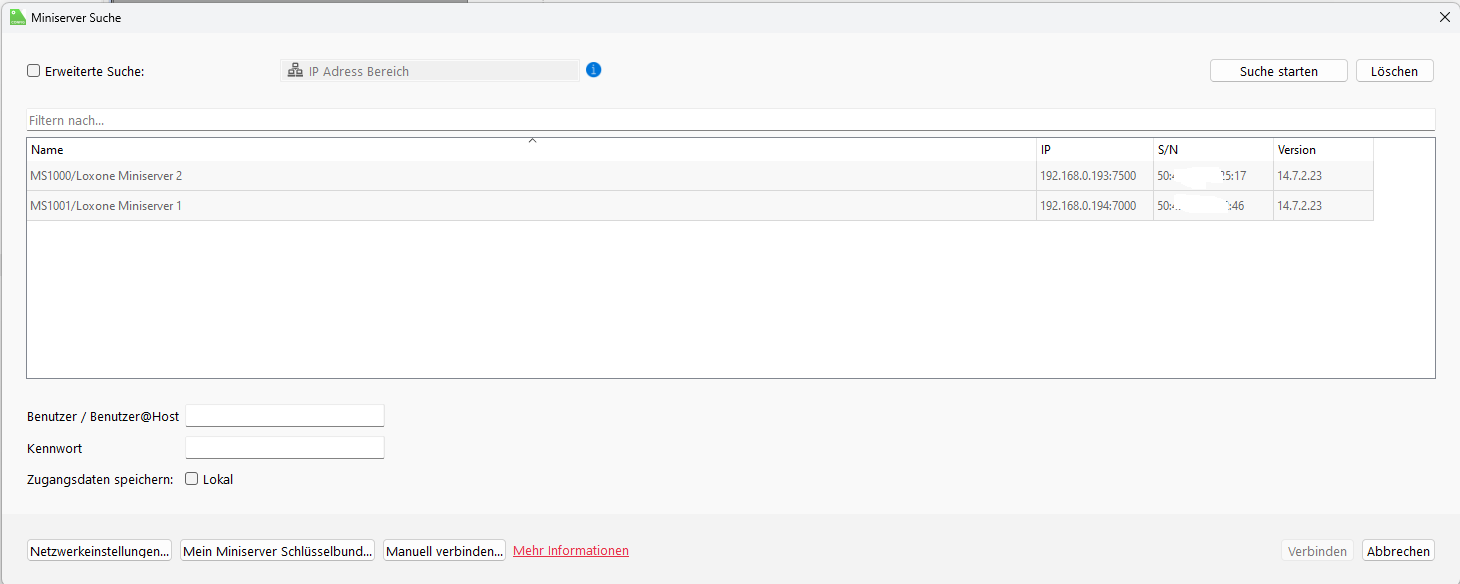The height and width of the screenshot is (584, 1460).
Task: Click the IP Adress Bereich input field
Action: [x=430, y=71]
